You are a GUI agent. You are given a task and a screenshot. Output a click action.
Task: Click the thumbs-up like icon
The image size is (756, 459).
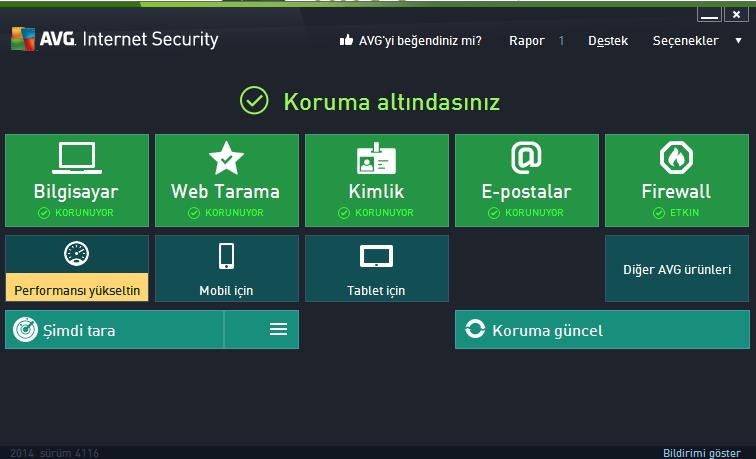tap(346, 40)
